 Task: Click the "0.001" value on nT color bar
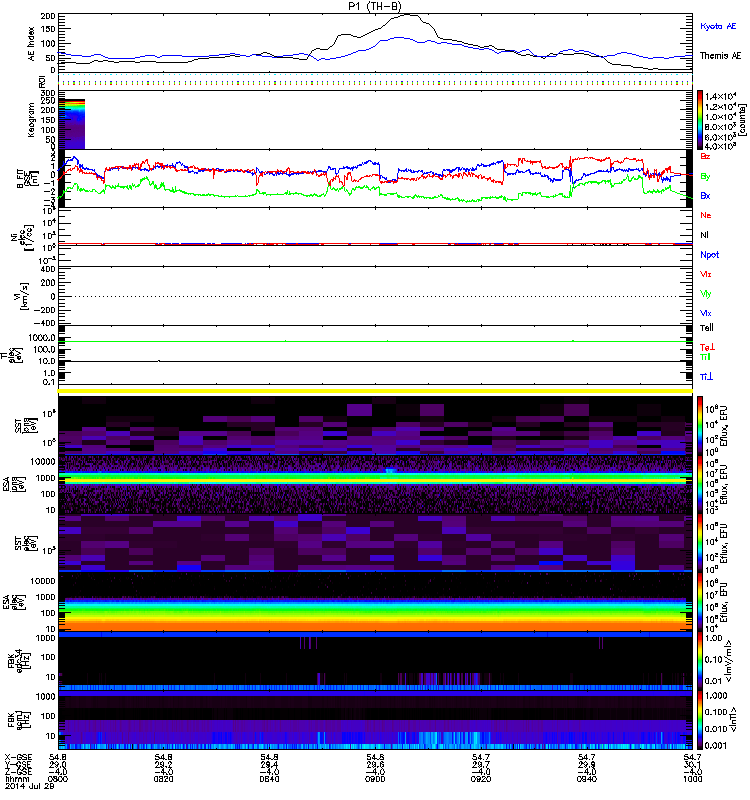(x=715, y=745)
